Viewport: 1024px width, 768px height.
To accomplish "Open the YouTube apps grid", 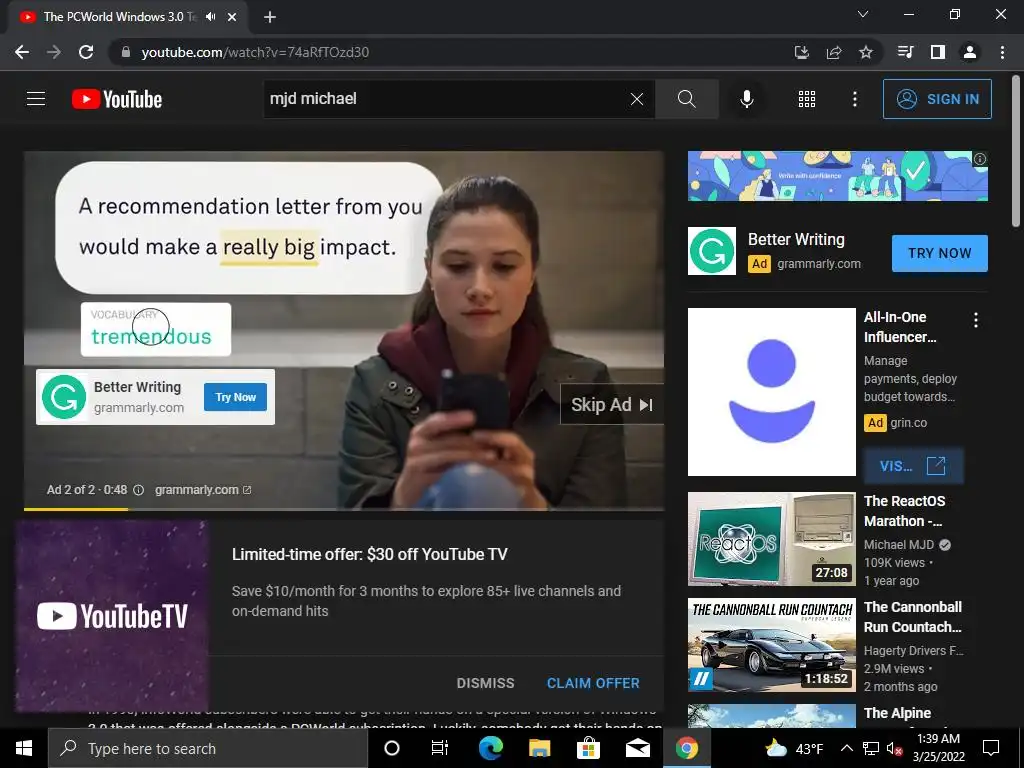I will tap(807, 99).
